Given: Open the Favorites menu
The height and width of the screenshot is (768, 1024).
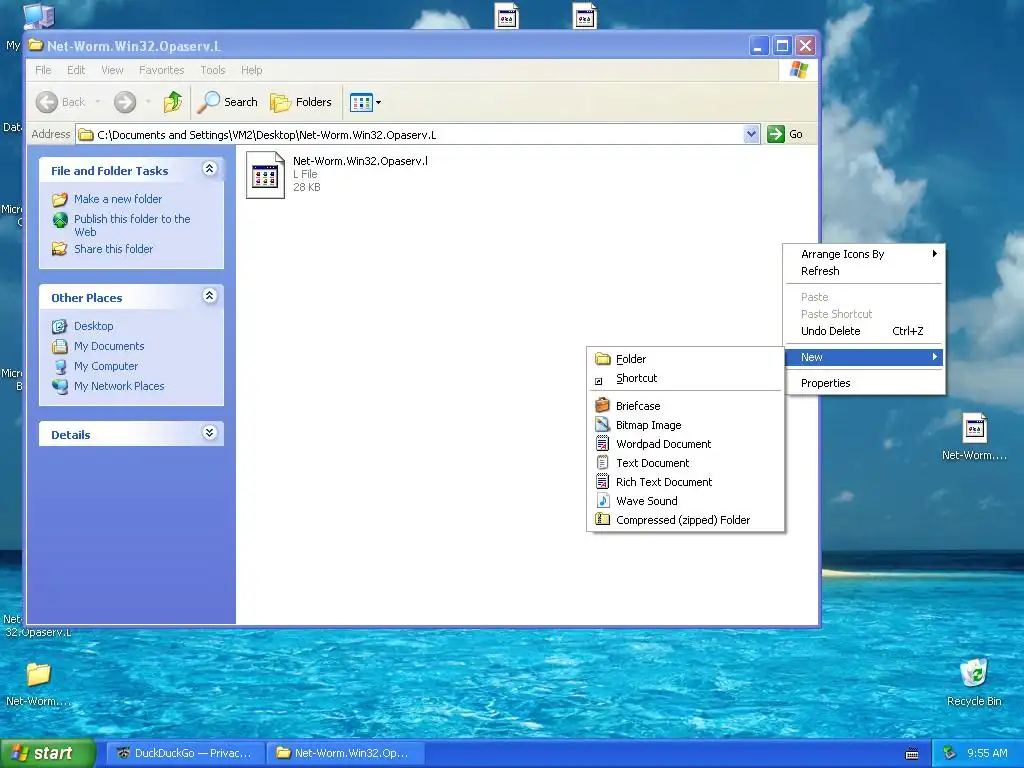Looking at the screenshot, I should 161,70.
